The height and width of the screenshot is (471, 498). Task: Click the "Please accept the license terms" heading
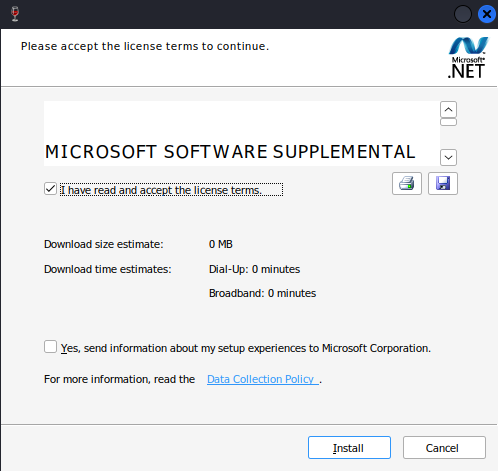145,46
